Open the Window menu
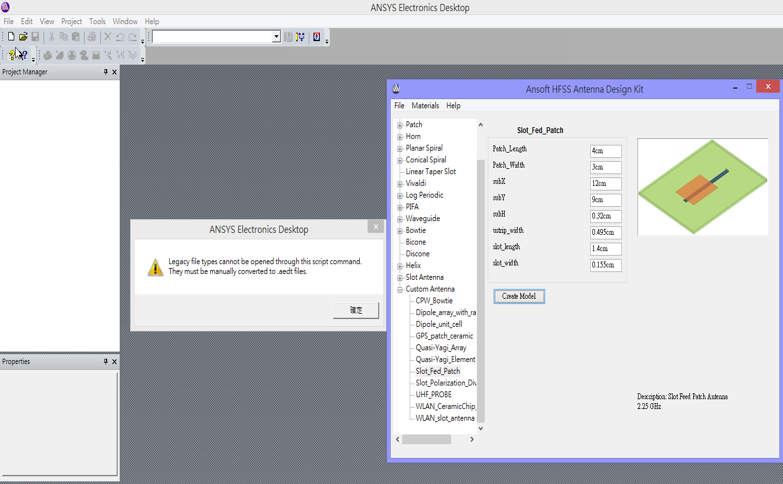The image size is (783, 484). pyautogui.click(x=125, y=21)
